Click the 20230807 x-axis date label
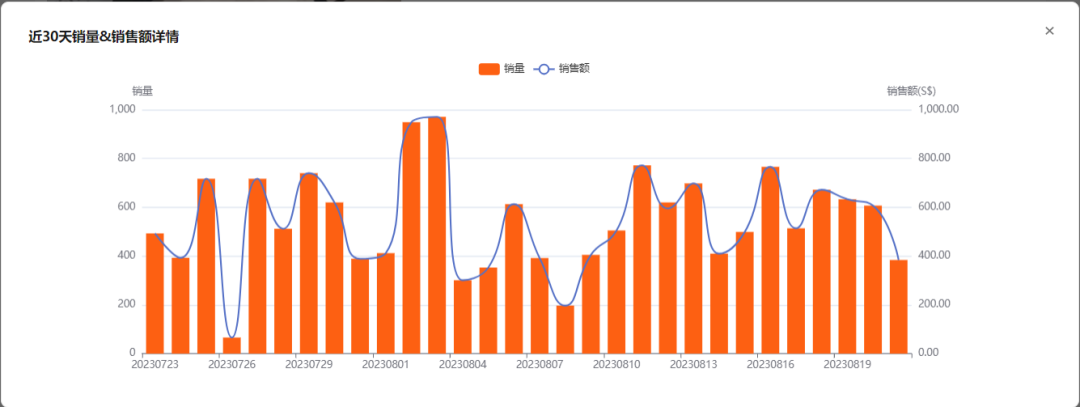The height and width of the screenshot is (407, 1080). 539,364
